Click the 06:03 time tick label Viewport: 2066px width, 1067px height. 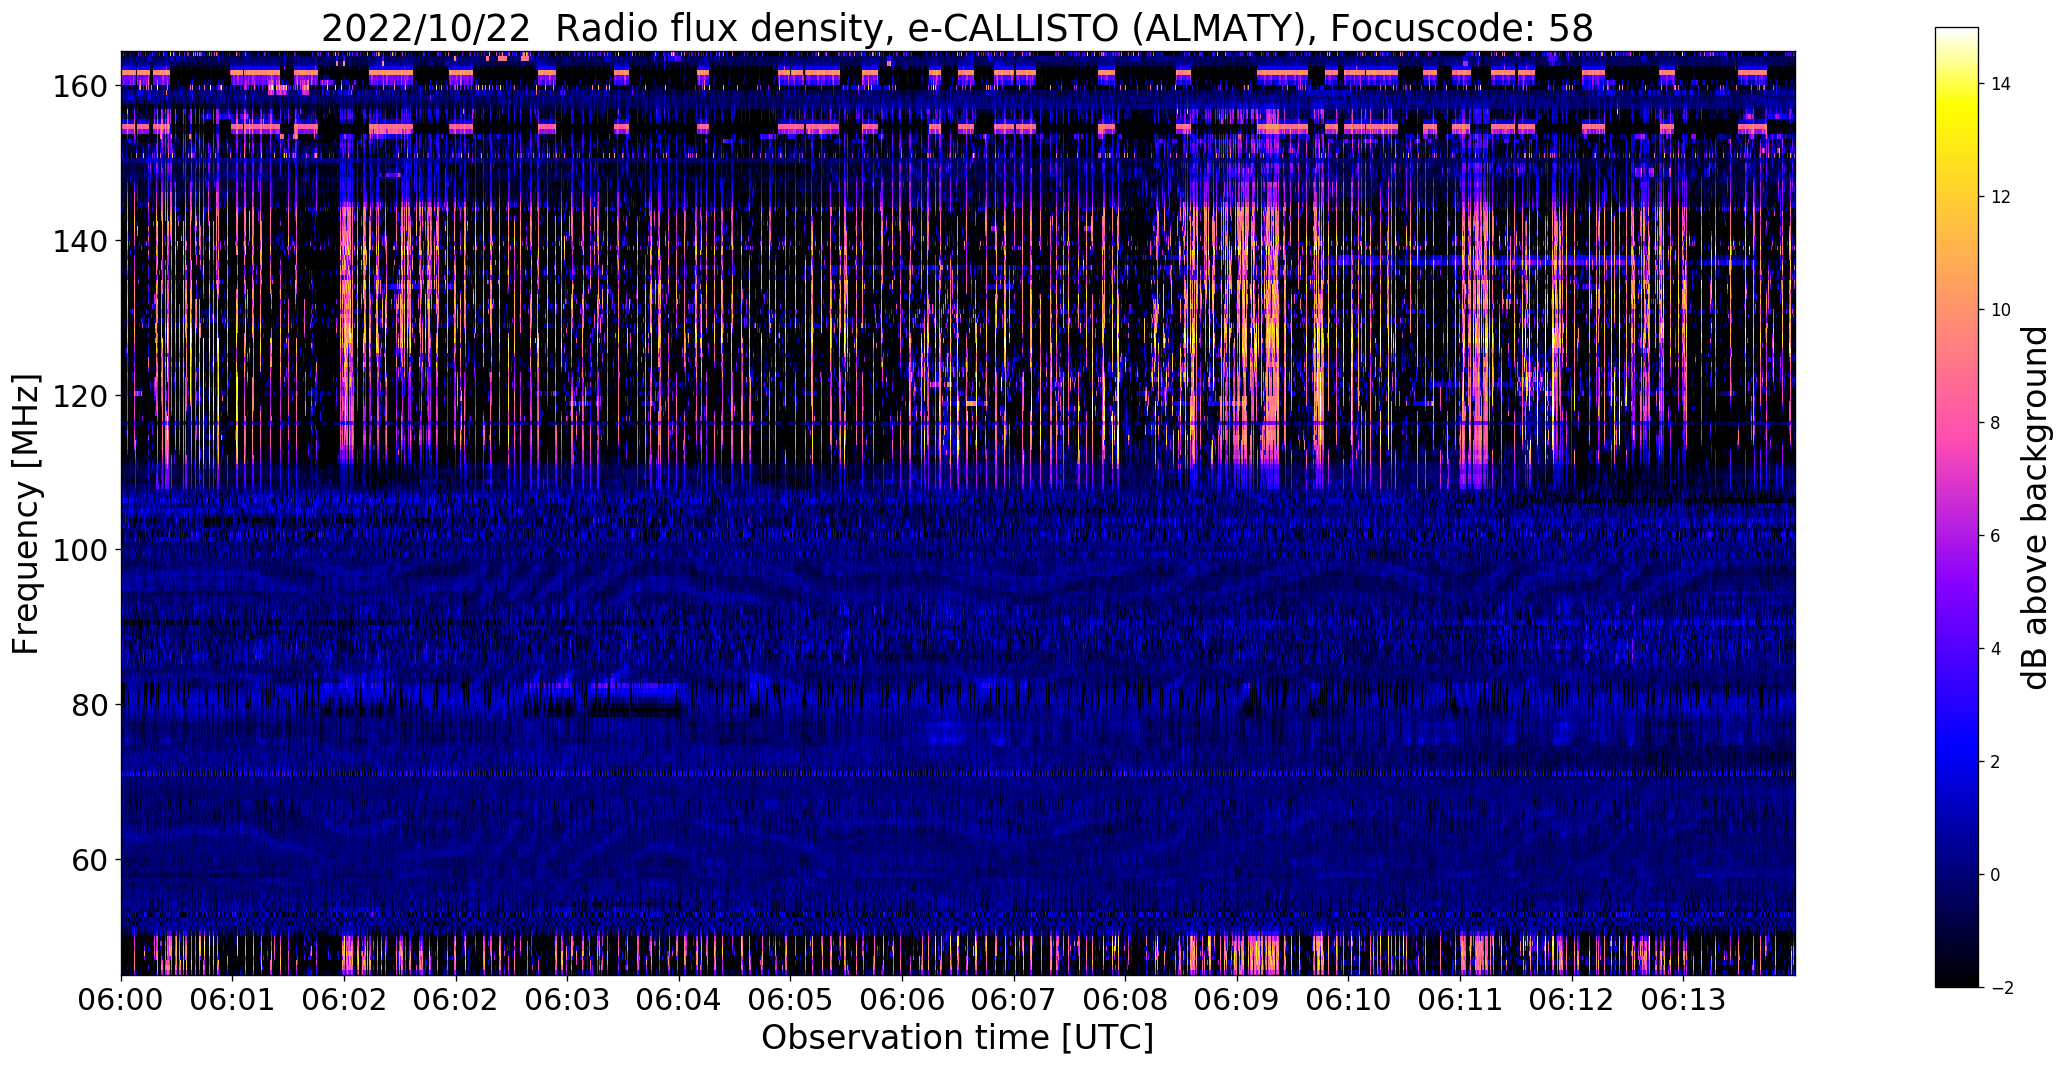pos(567,1001)
